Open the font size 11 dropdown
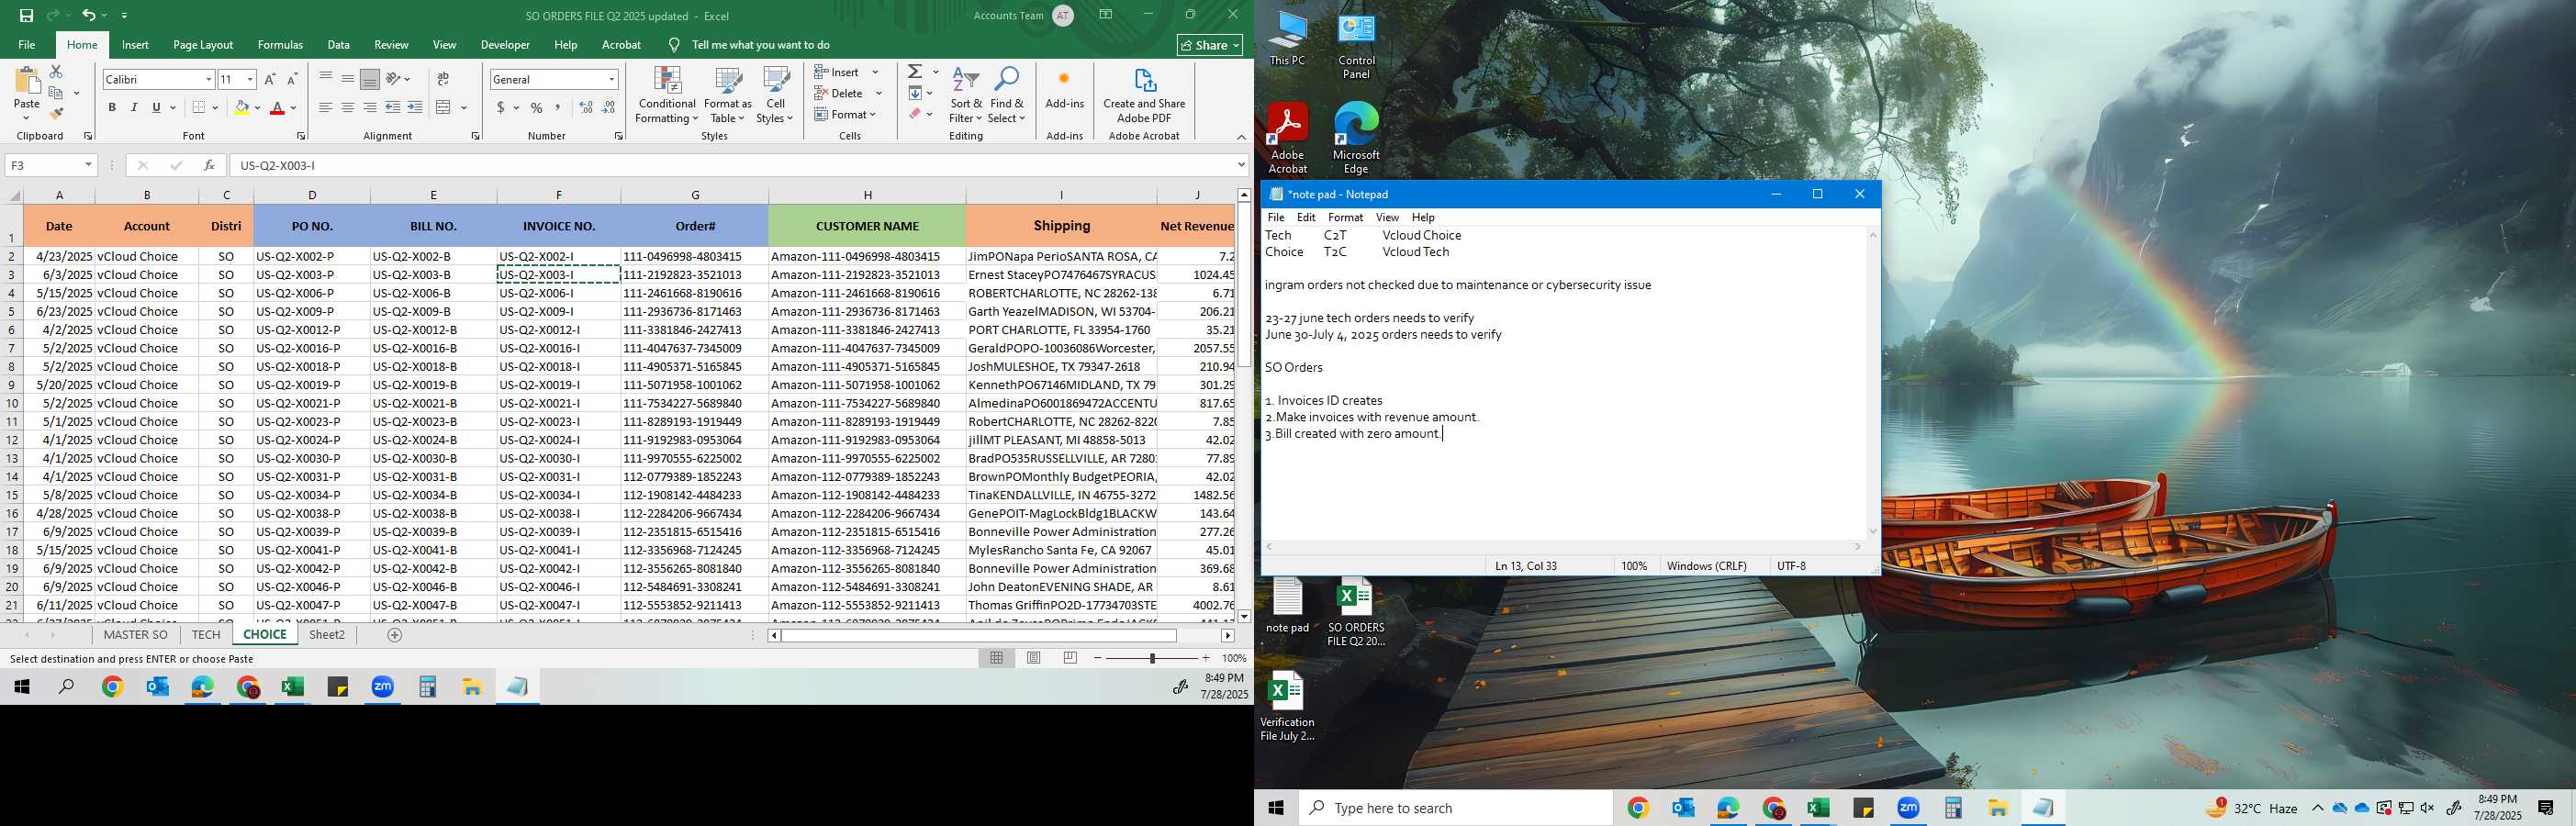The height and width of the screenshot is (826, 2576). (250, 79)
